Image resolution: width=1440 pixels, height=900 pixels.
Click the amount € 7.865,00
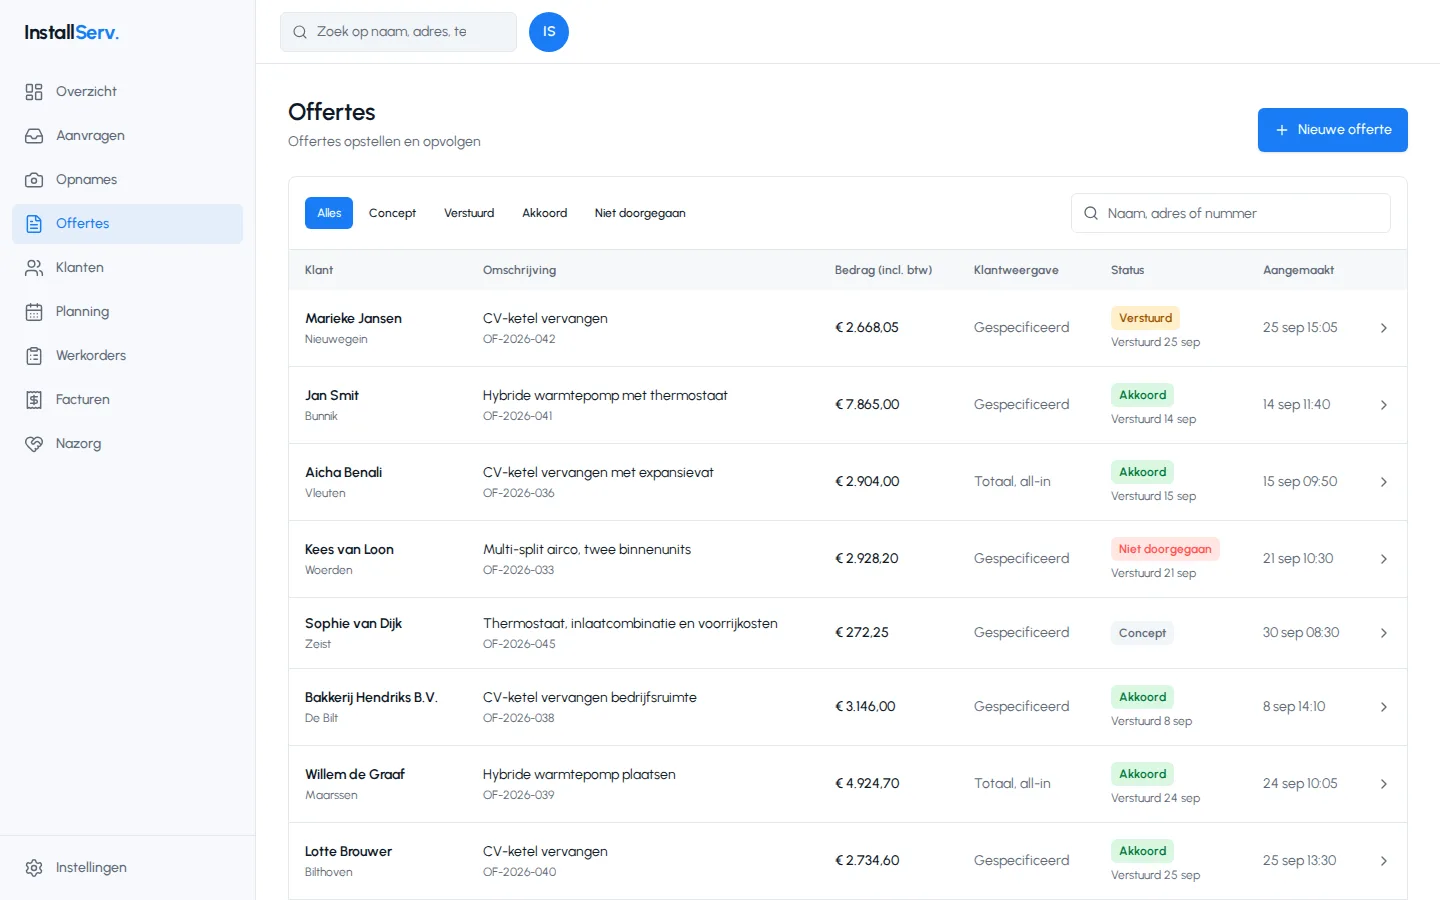(x=867, y=405)
